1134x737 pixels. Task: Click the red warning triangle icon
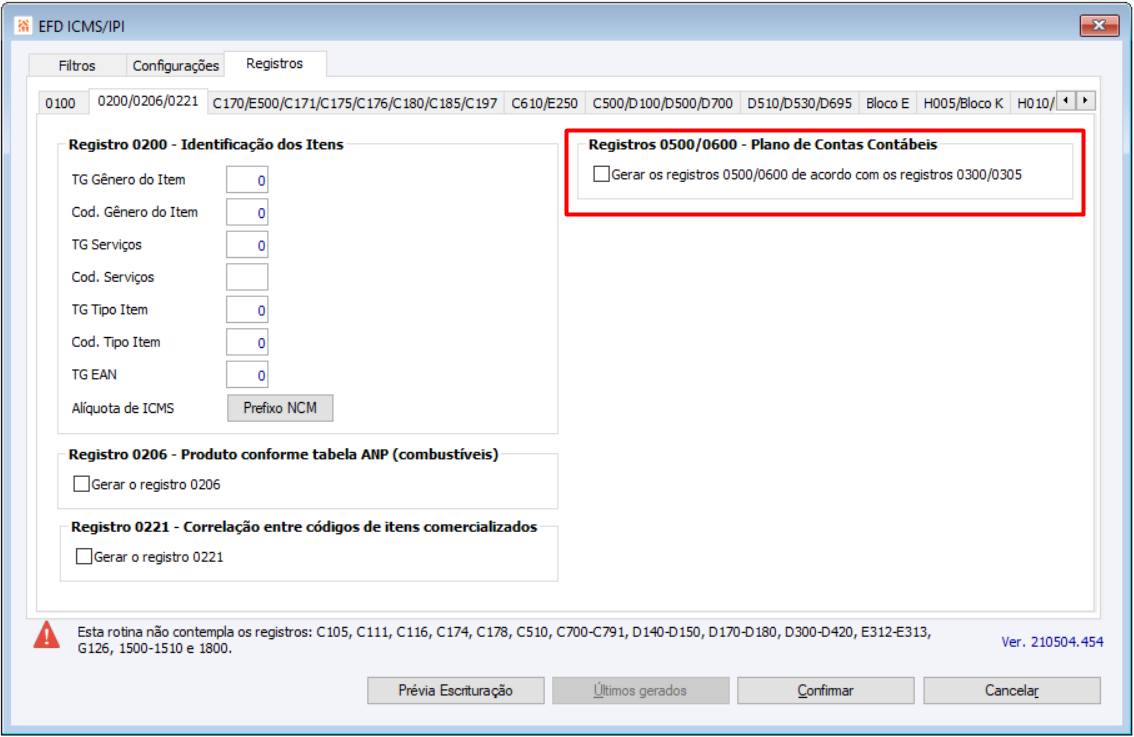coord(47,635)
